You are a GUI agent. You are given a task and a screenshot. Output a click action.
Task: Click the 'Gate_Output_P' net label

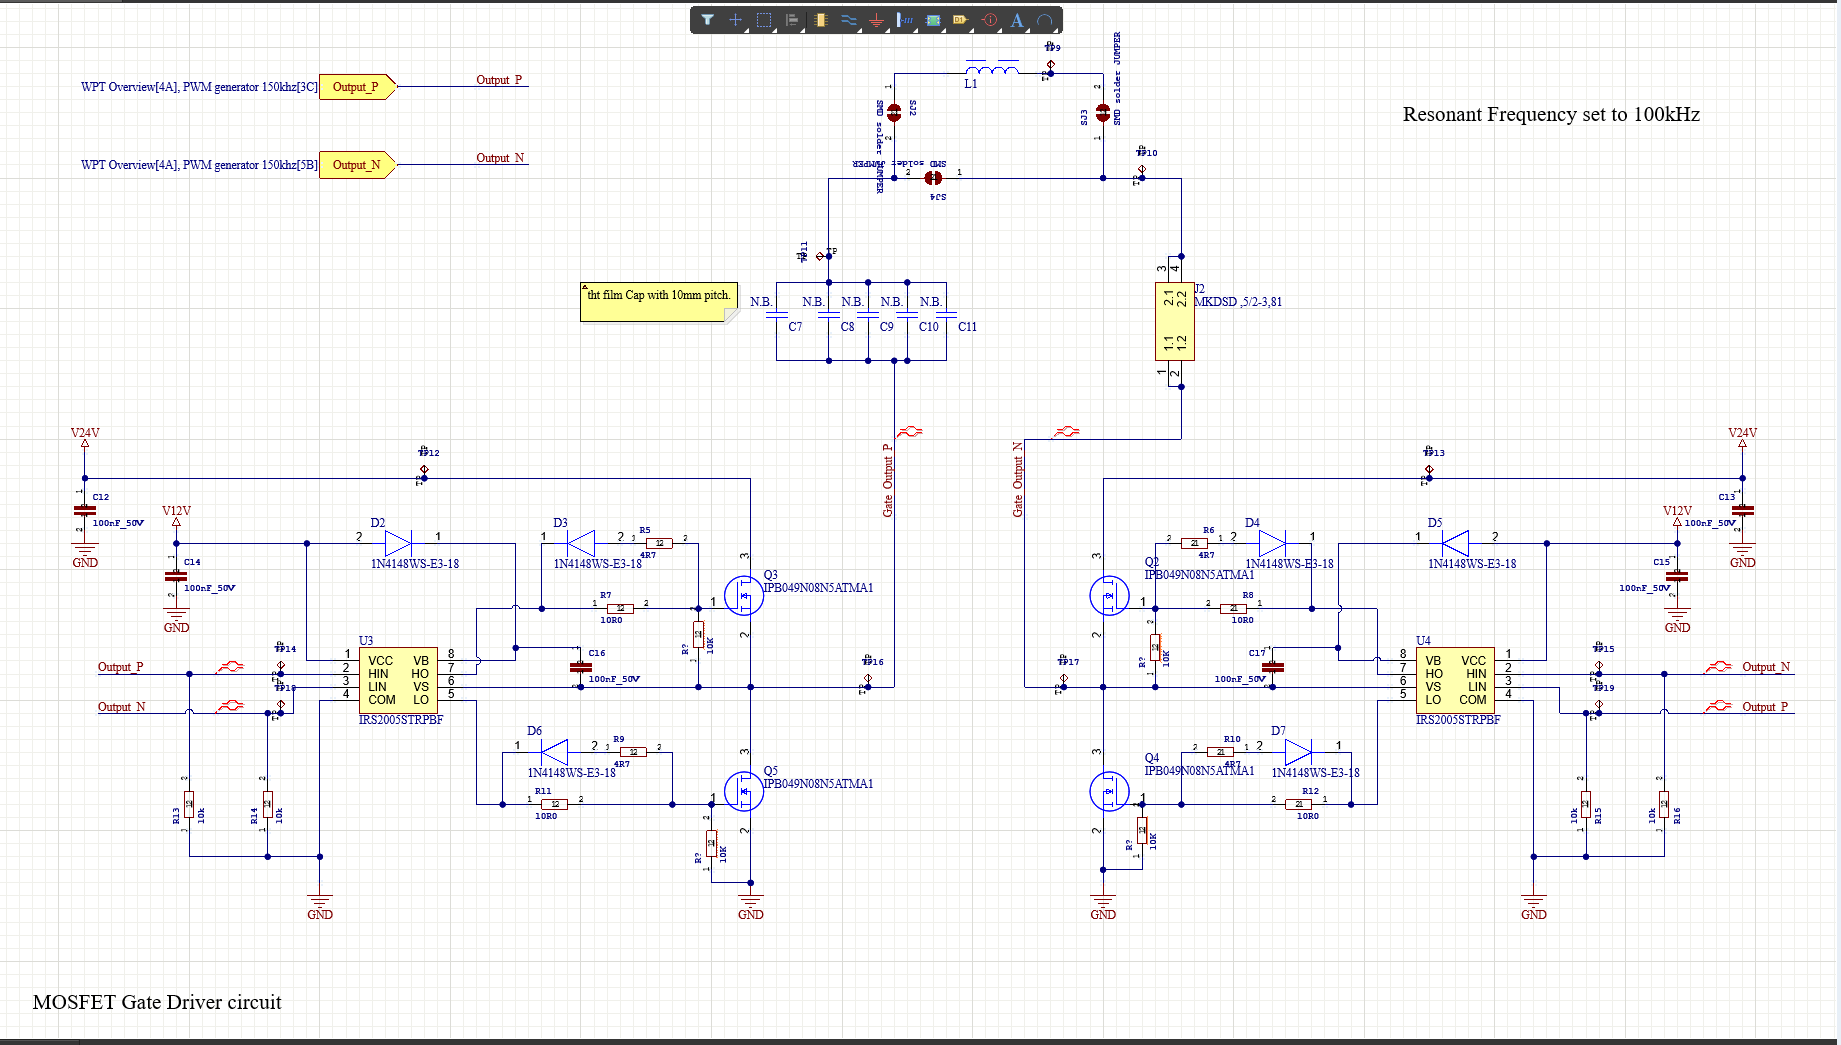pos(887,480)
